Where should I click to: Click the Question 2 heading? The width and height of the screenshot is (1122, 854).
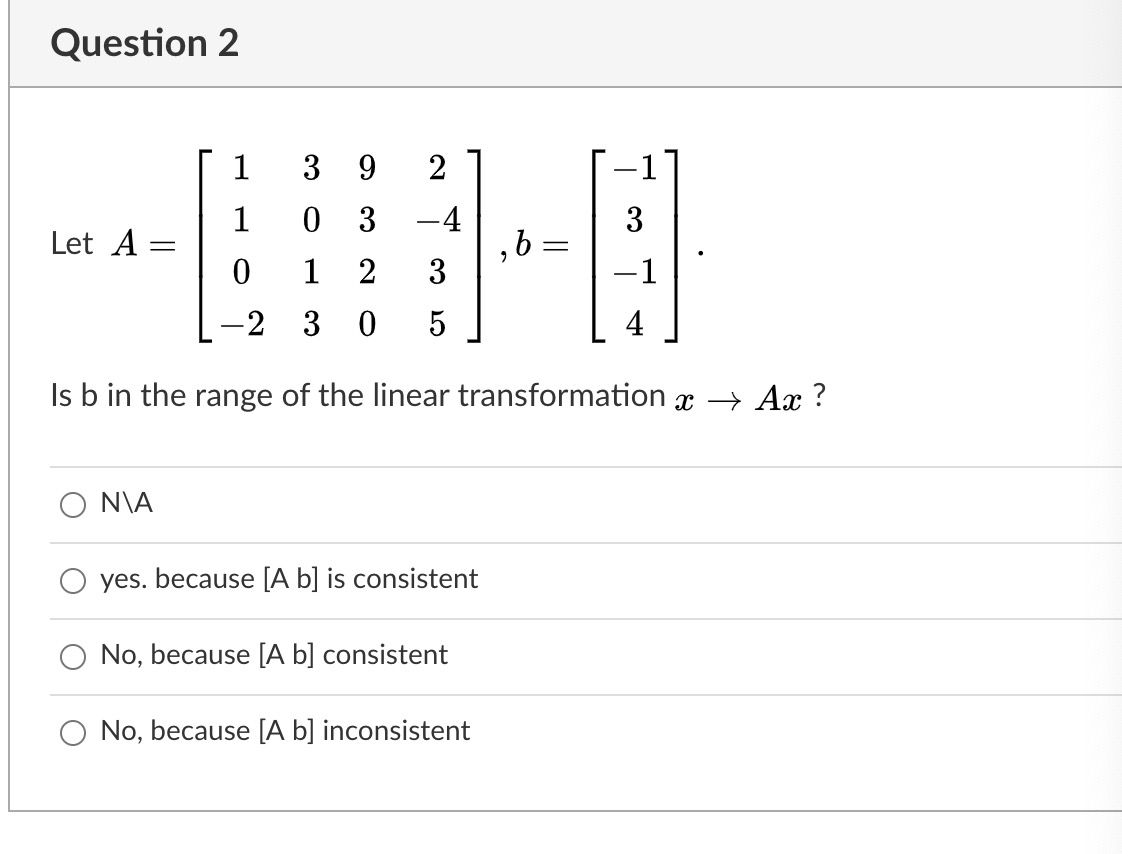144,42
